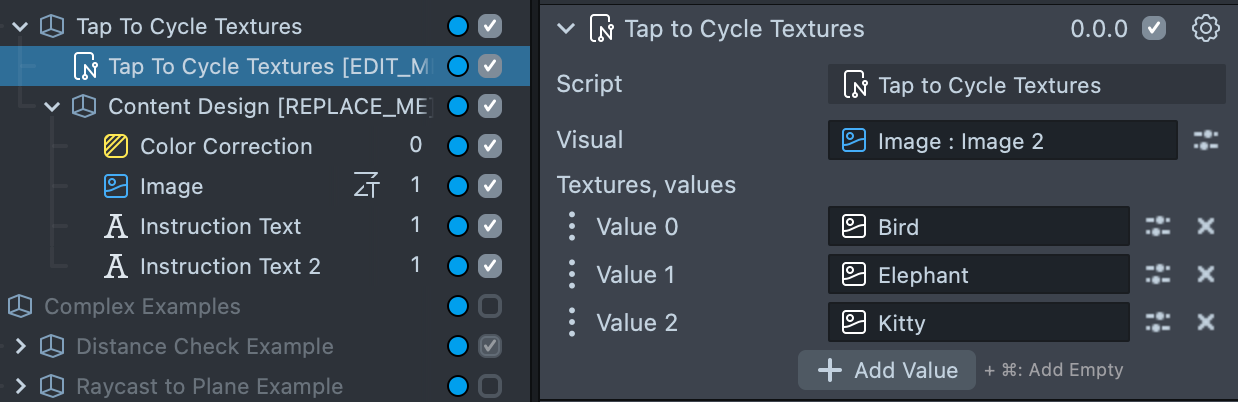The width and height of the screenshot is (1238, 402).
Task: Click the Script field Tap to Cycle Textures
Action: [1026, 86]
